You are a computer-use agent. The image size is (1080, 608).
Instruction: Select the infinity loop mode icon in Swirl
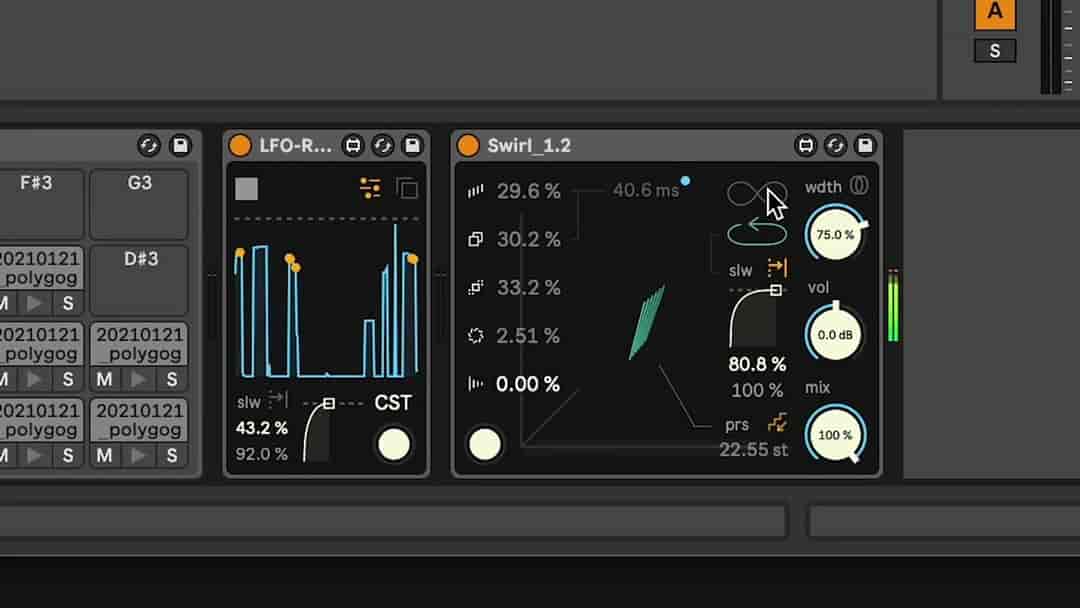click(757, 192)
